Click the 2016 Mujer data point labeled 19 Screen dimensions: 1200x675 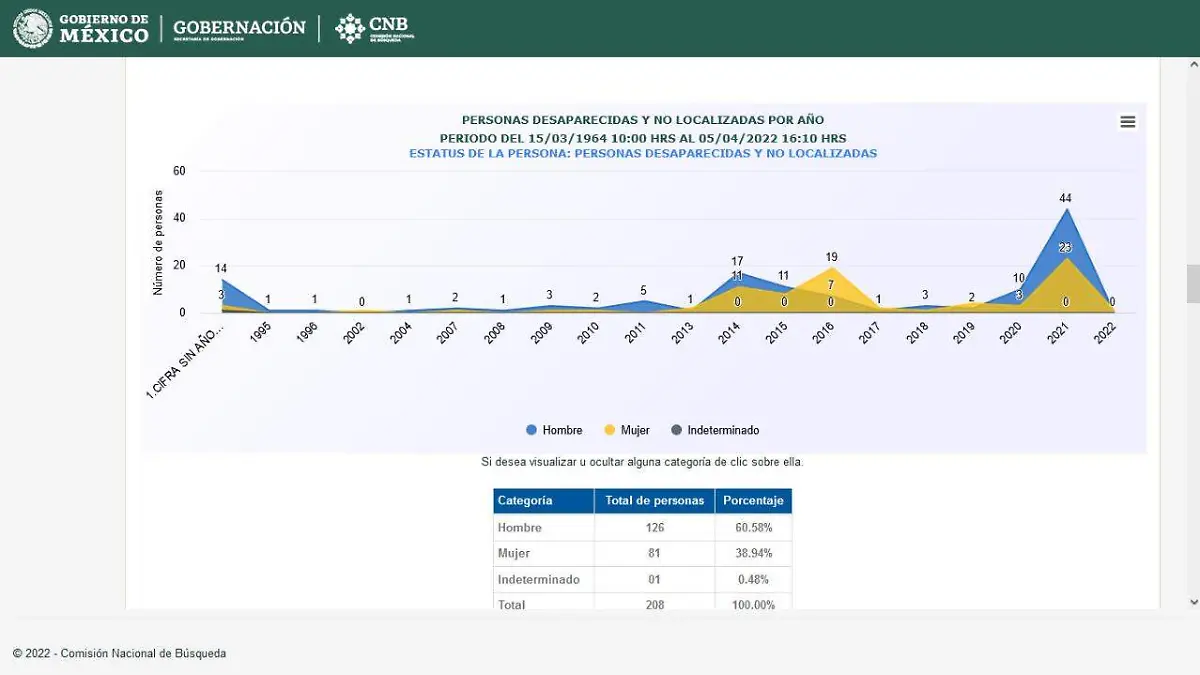830,268
